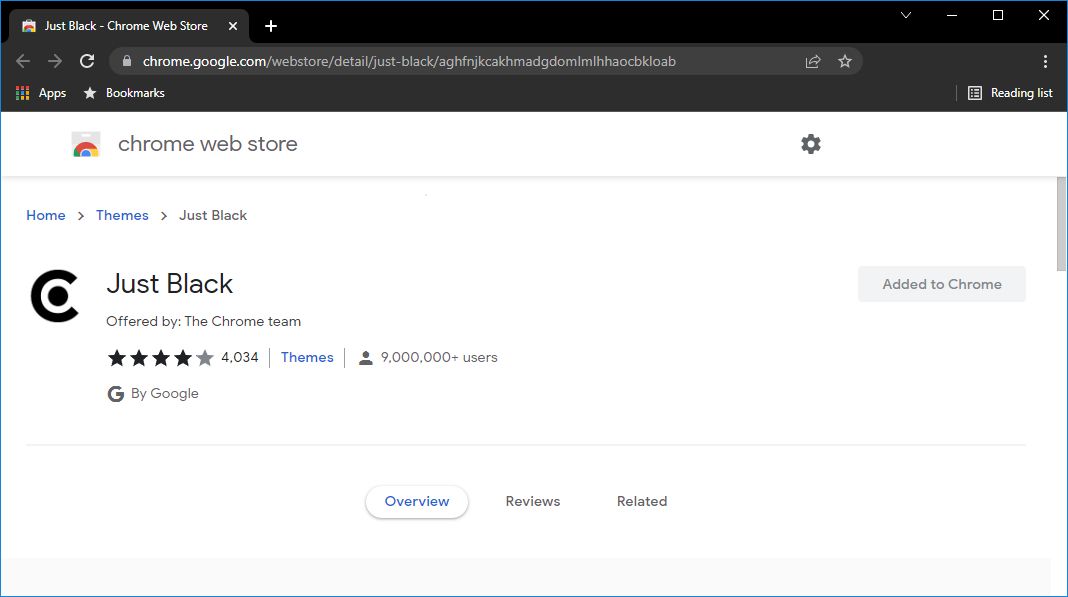1068x597 pixels.
Task: Click the Just Black theme icon
Action: coord(55,295)
